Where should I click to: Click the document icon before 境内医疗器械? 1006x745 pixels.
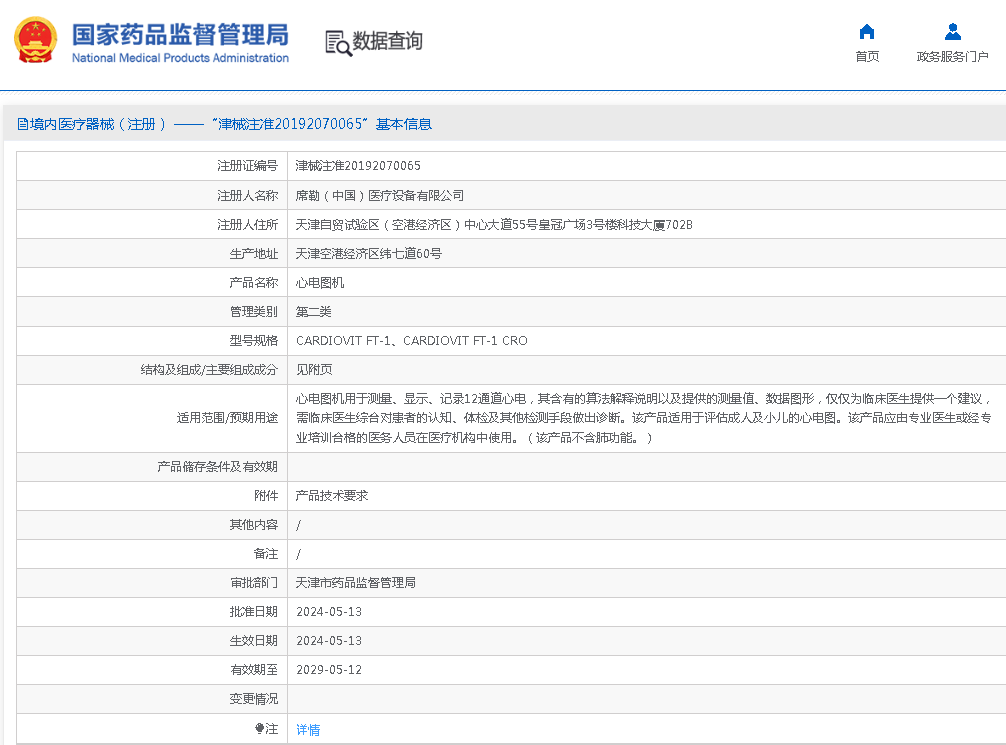click(x=22, y=125)
